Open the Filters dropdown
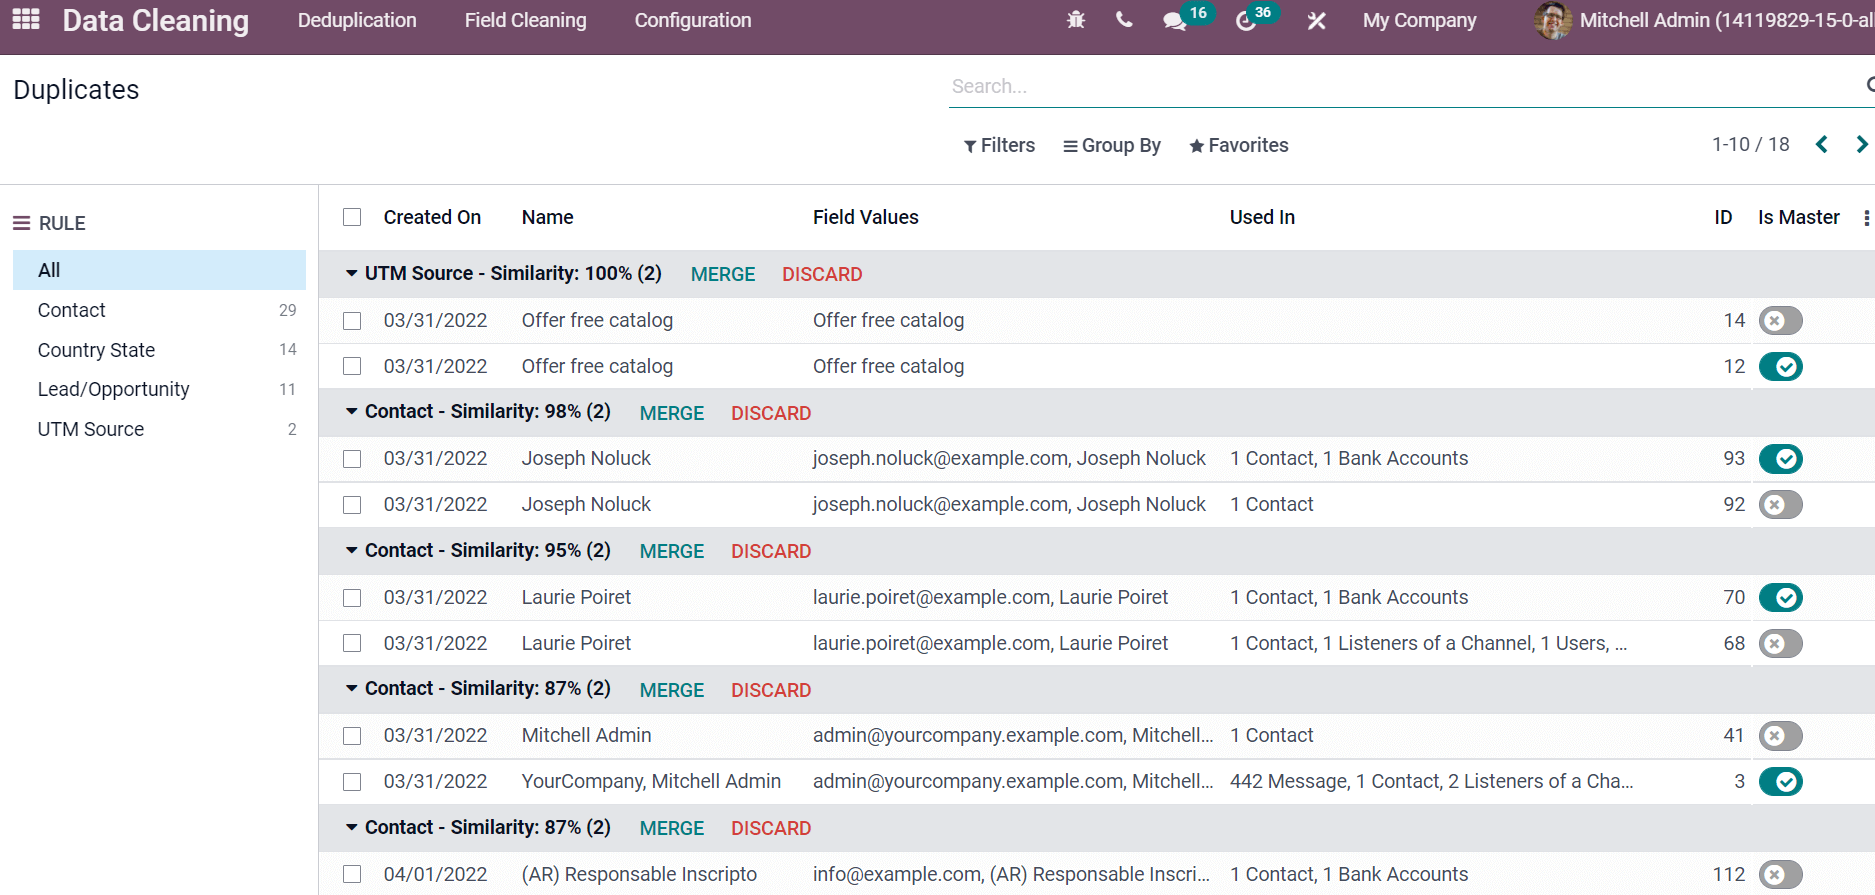 tap(999, 145)
